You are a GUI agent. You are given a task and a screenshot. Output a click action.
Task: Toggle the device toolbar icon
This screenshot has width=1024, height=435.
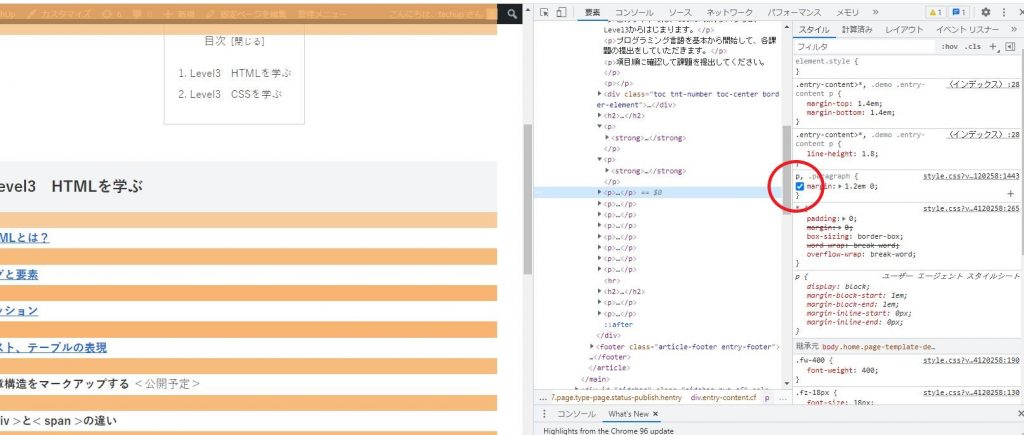(x=562, y=12)
